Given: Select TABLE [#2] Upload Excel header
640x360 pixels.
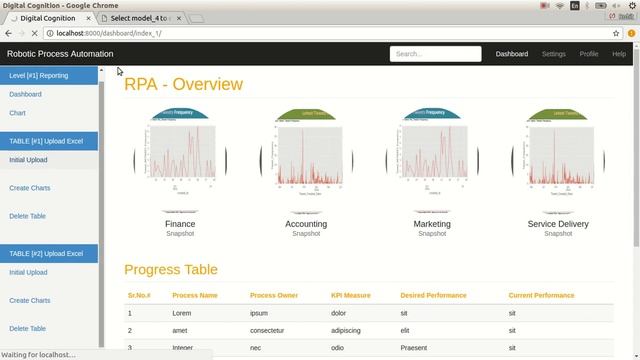Looking at the screenshot, I should click(x=49, y=254).
